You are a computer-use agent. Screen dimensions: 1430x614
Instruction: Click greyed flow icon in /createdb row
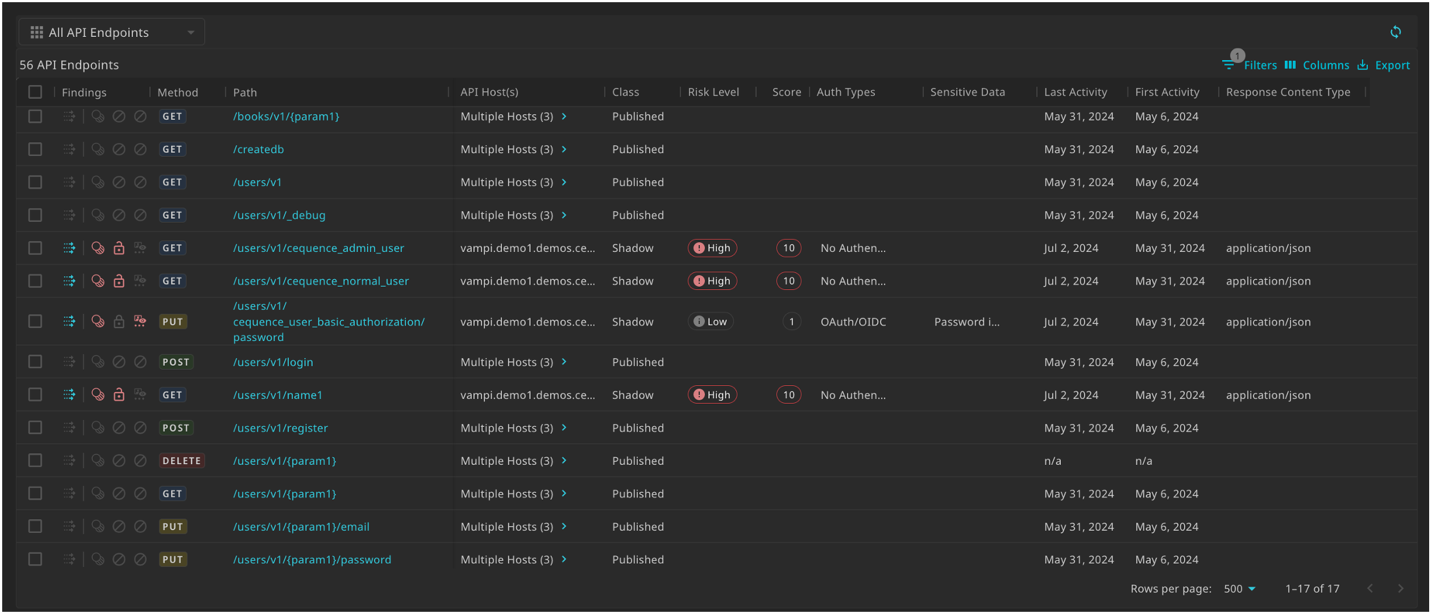pyautogui.click(x=69, y=149)
